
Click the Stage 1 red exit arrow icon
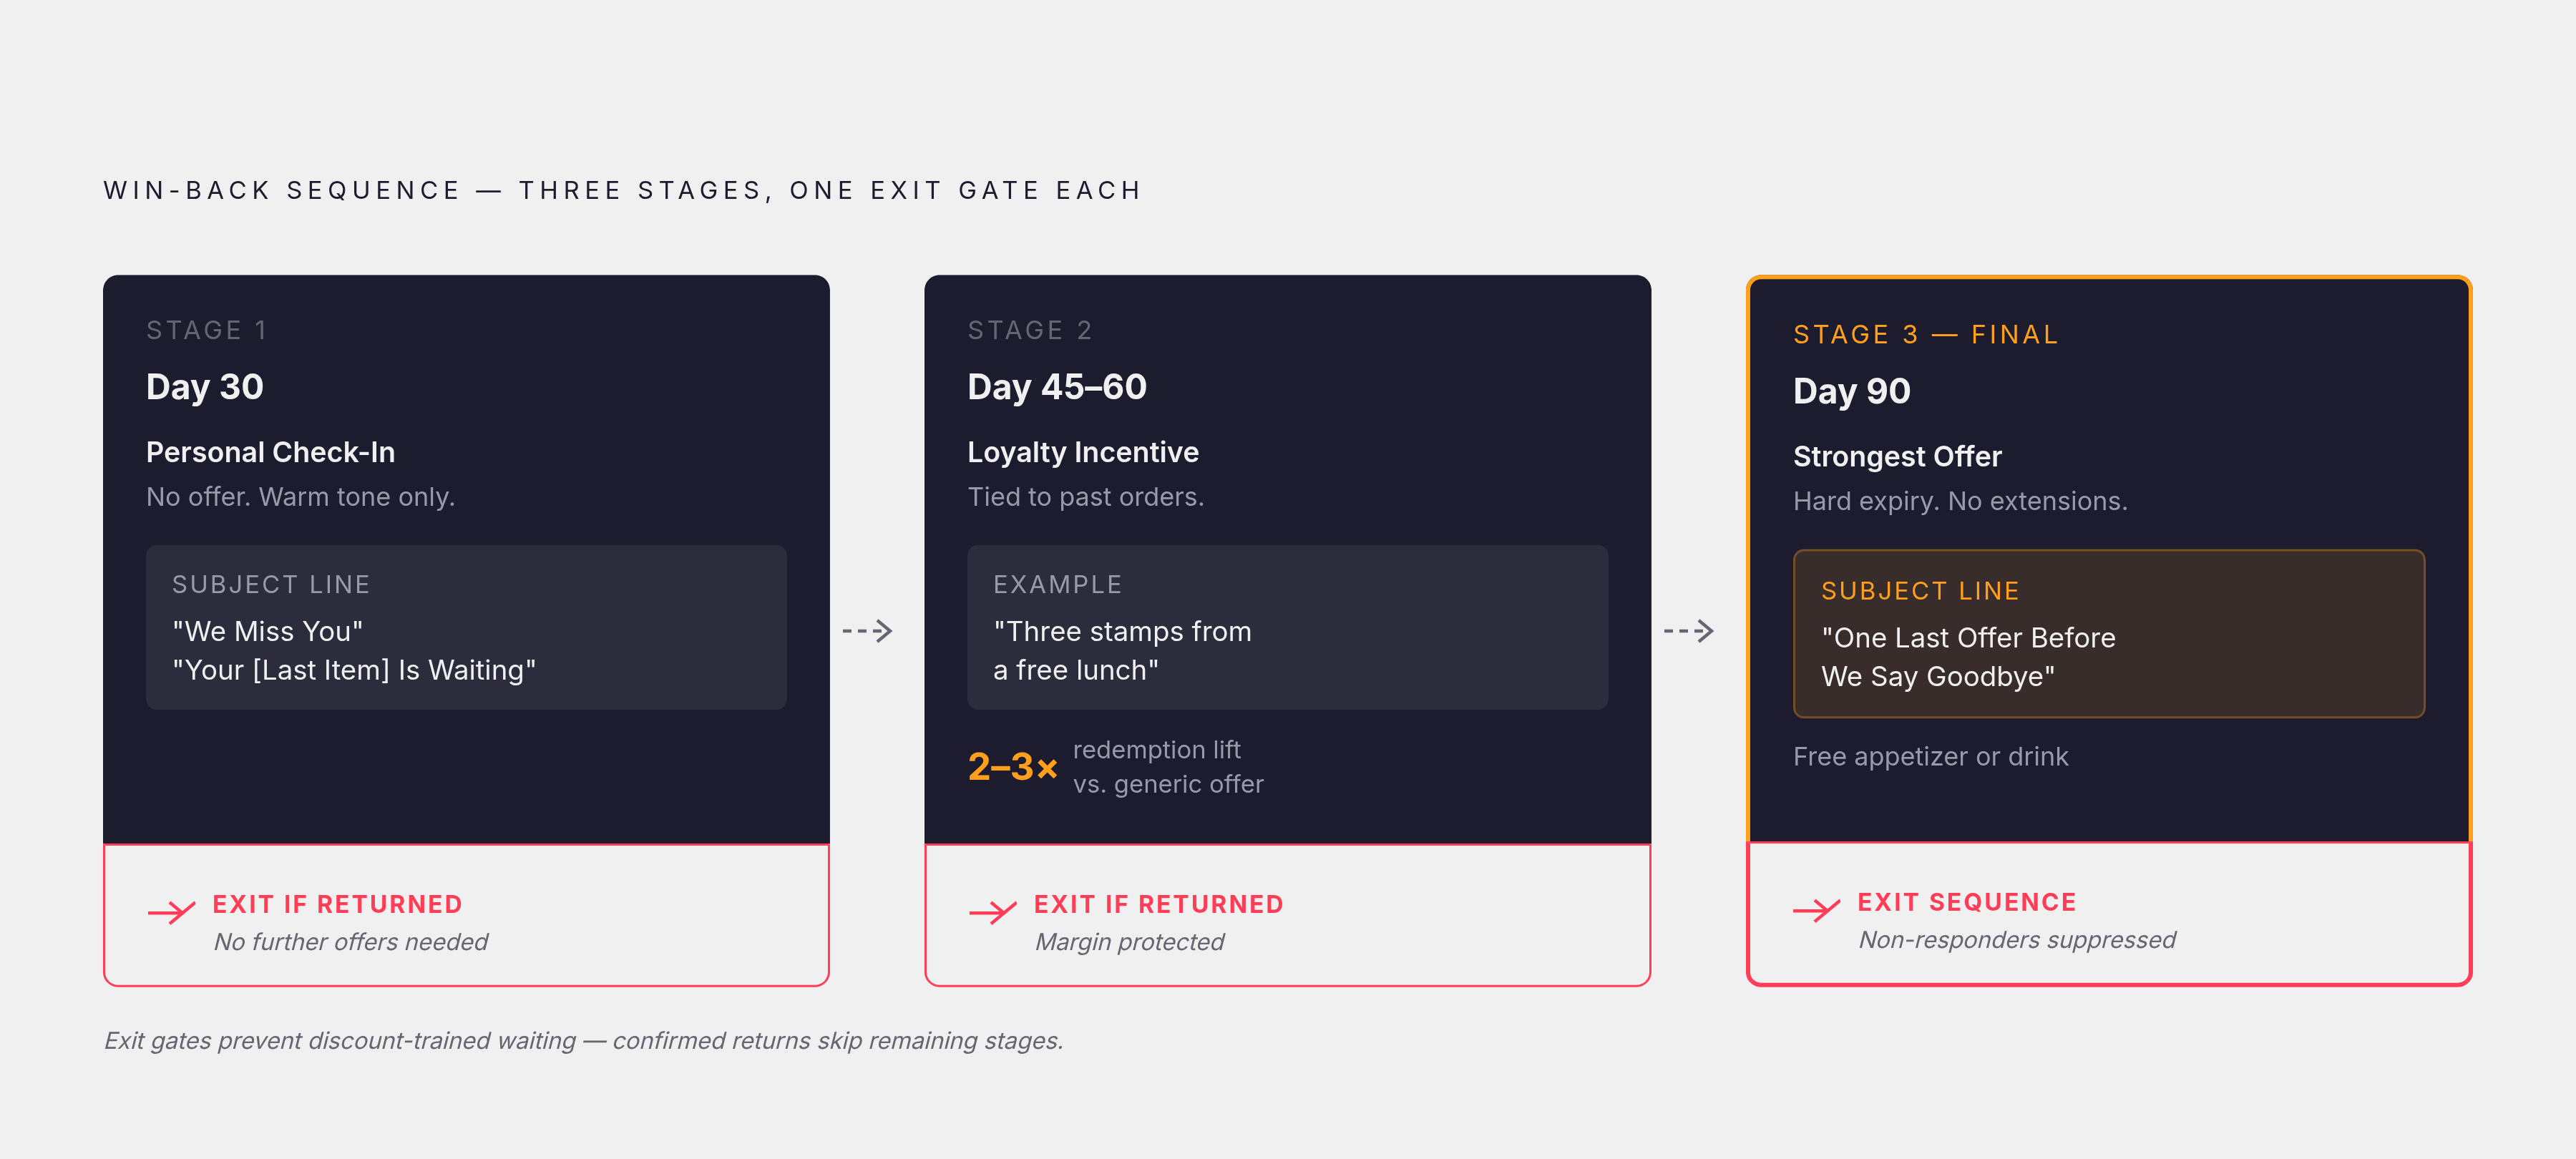[171, 911]
